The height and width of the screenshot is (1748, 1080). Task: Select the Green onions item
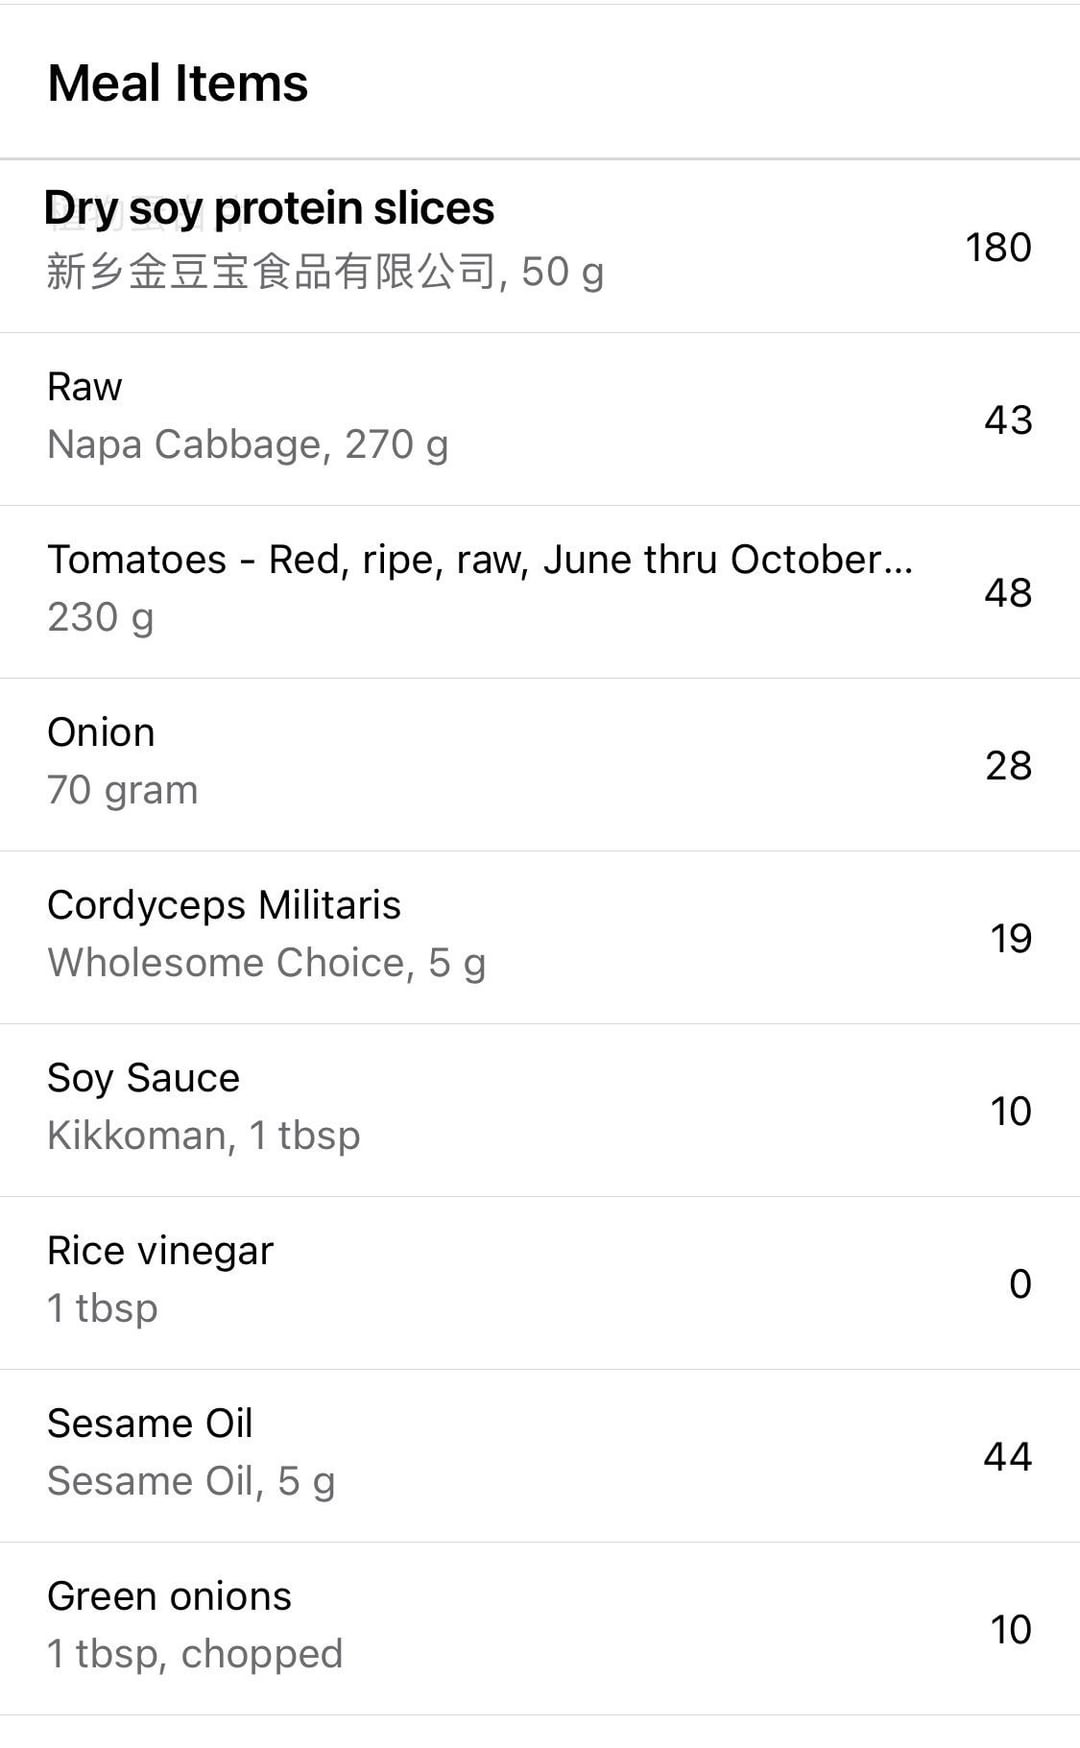pos(169,1597)
